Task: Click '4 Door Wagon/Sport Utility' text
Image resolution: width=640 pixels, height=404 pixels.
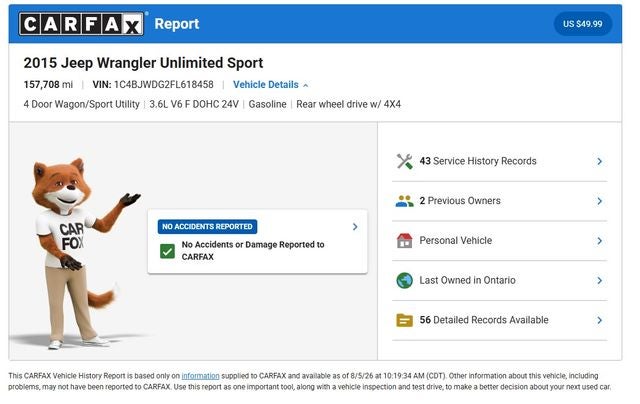Action: click(x=81, y=104)
